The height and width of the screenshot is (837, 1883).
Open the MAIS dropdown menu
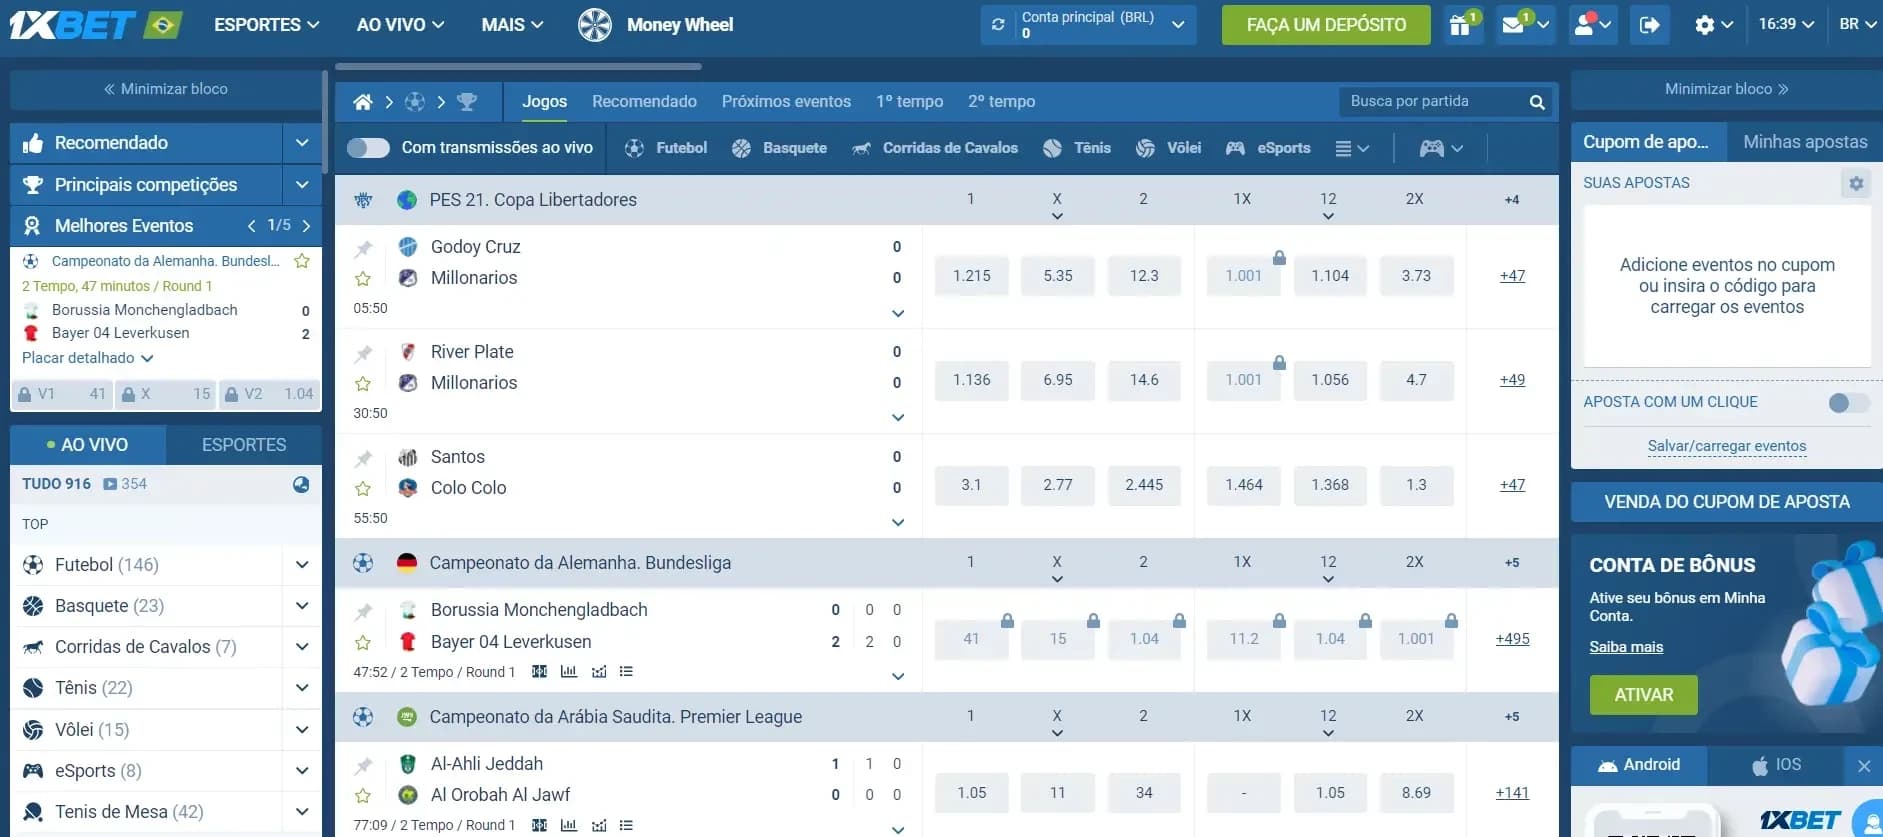[512, 25]
